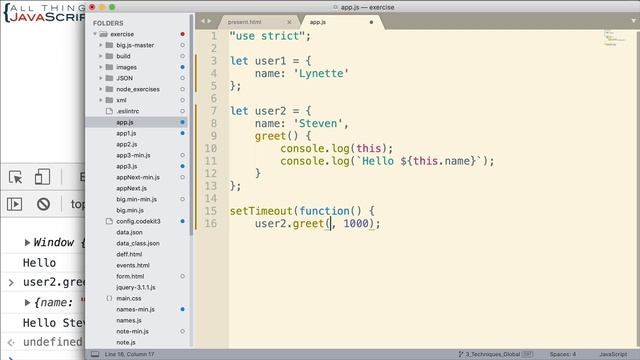Open app2.js in the sidebar
640x360 pixels.
127,144
